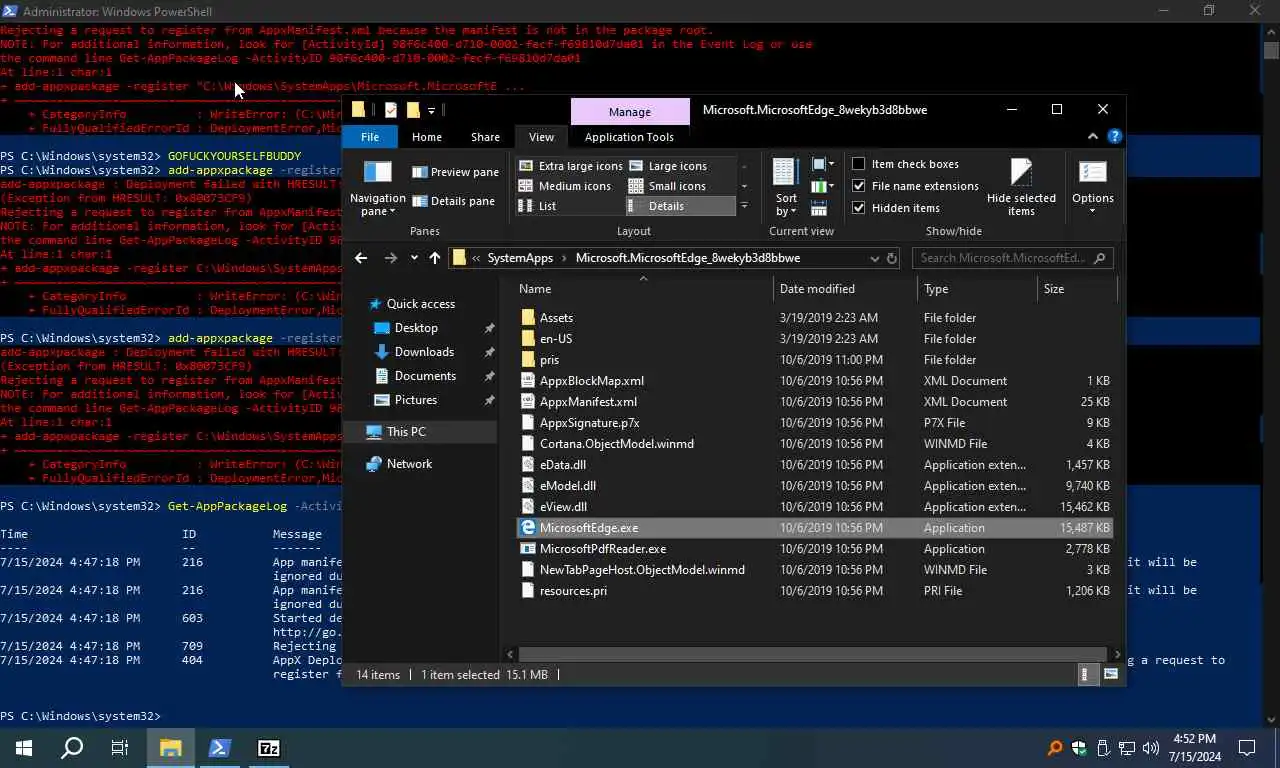Open the Windows Start menu
The image size is (1280, 768).
[x=24, y=748]
